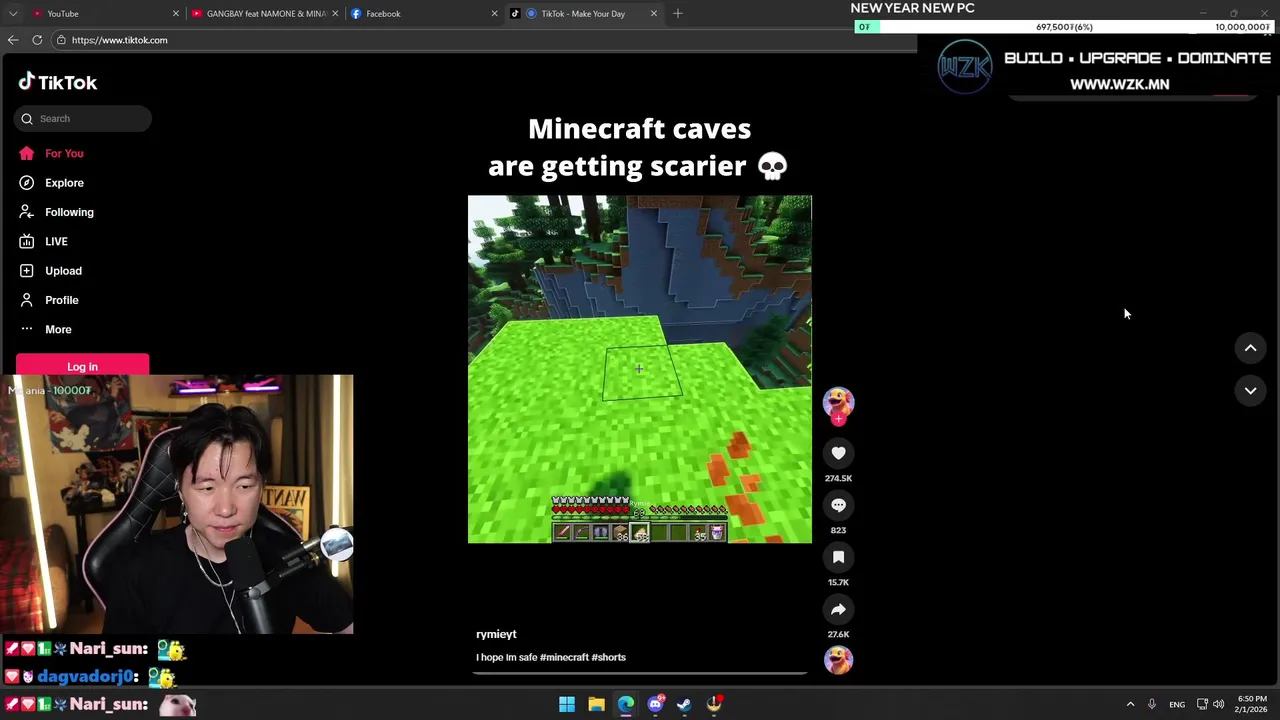Screen dimensions: 1280x720
Task: Click the TikTok logo
Action: tap(58, 82)
